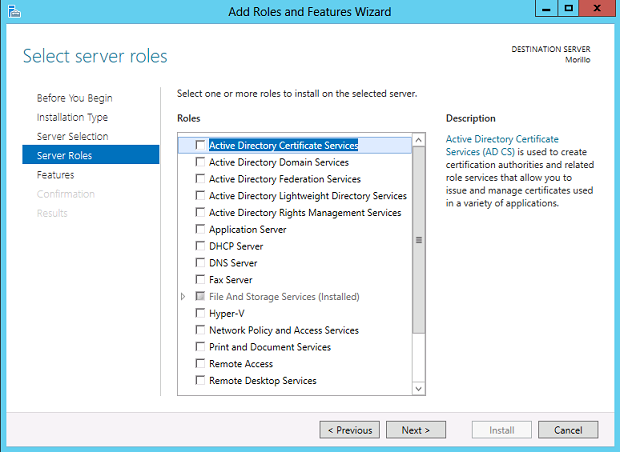Close the Add Roles and Features Wizard

pyautogui.click(x=597, y=8)
